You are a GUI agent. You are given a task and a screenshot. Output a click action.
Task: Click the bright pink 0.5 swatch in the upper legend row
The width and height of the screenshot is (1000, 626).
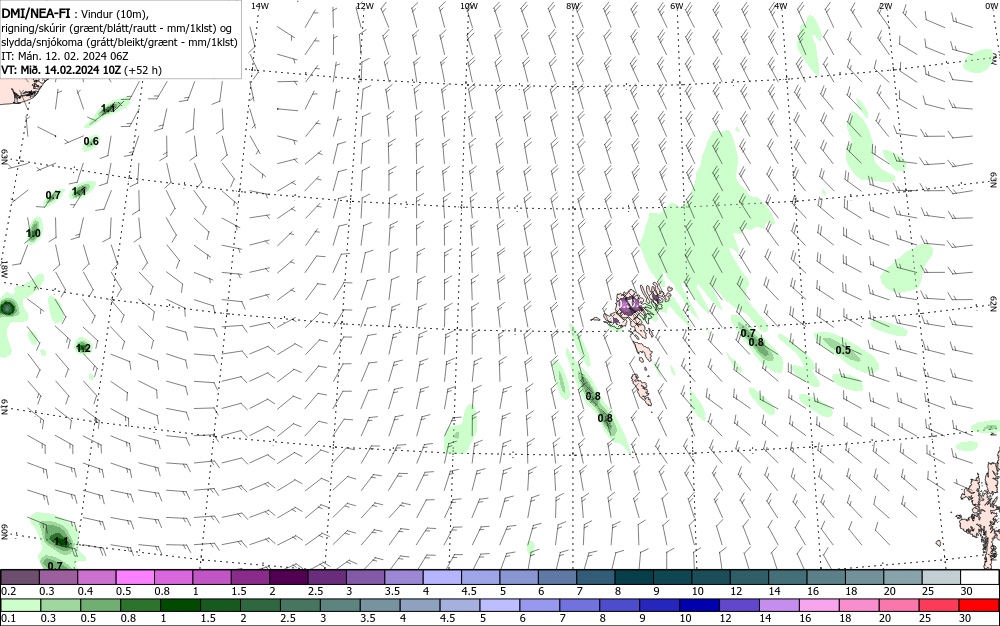[x=135, y=578]
